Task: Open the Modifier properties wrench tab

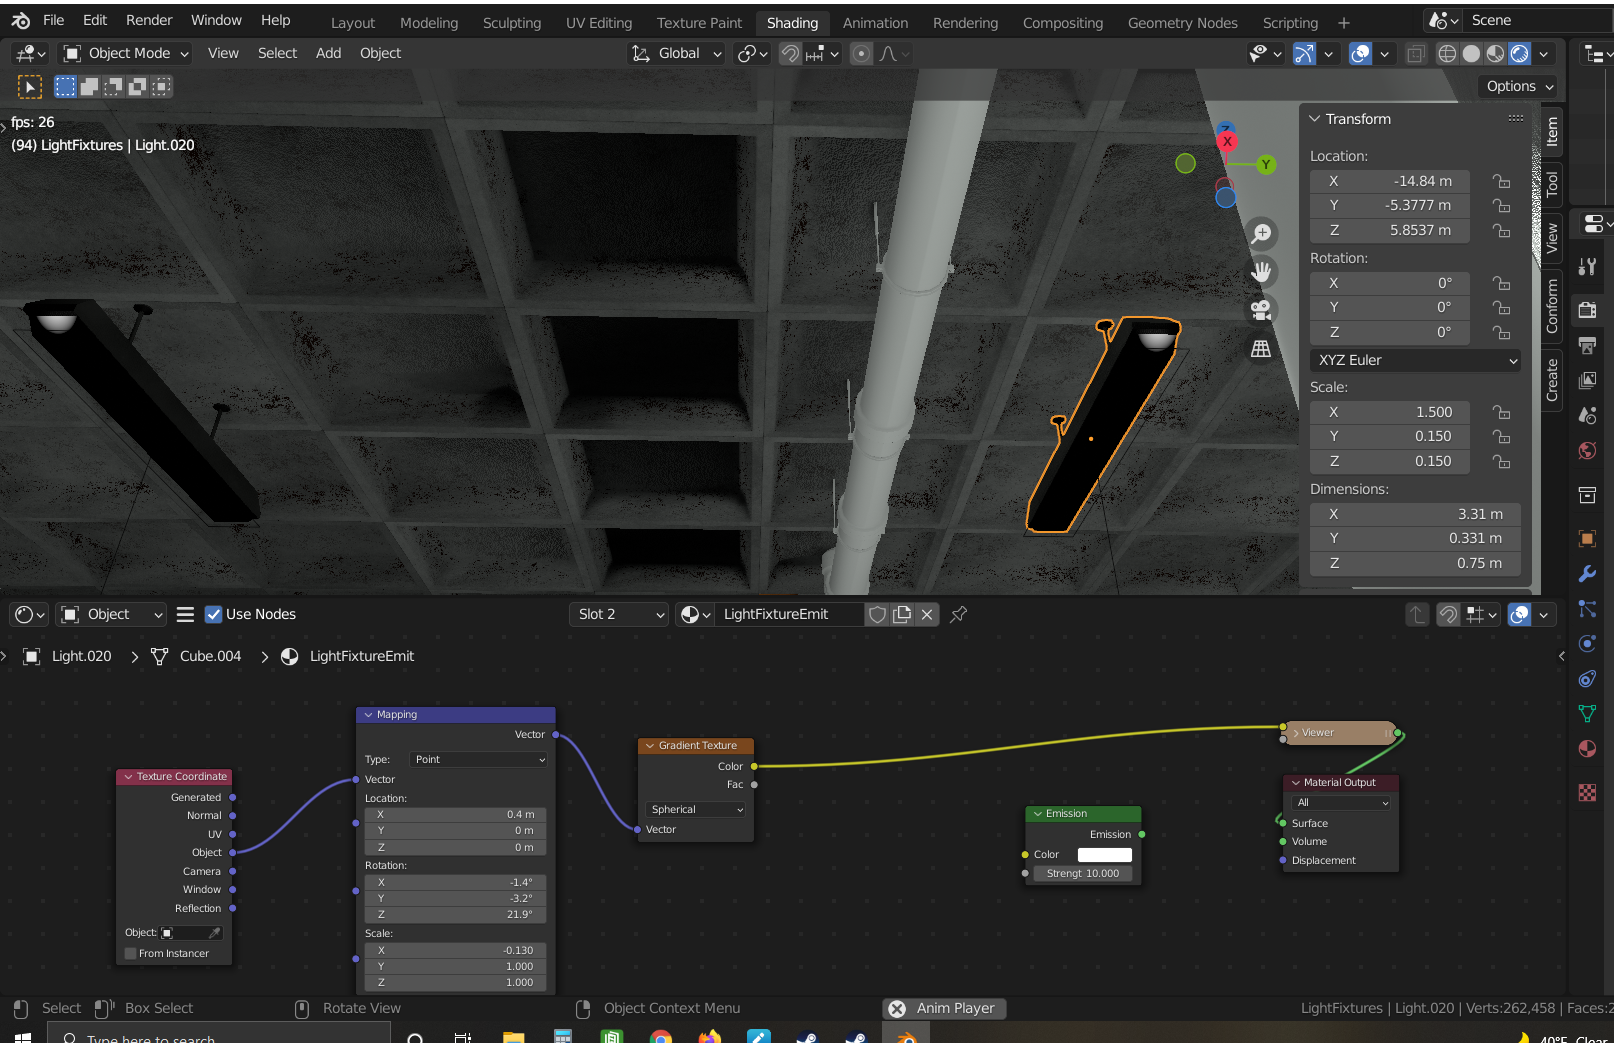Action: pos(1587,574)
